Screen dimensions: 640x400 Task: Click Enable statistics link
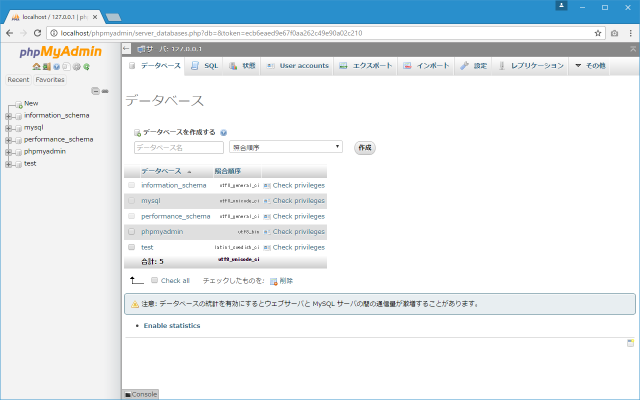(172, 326)
